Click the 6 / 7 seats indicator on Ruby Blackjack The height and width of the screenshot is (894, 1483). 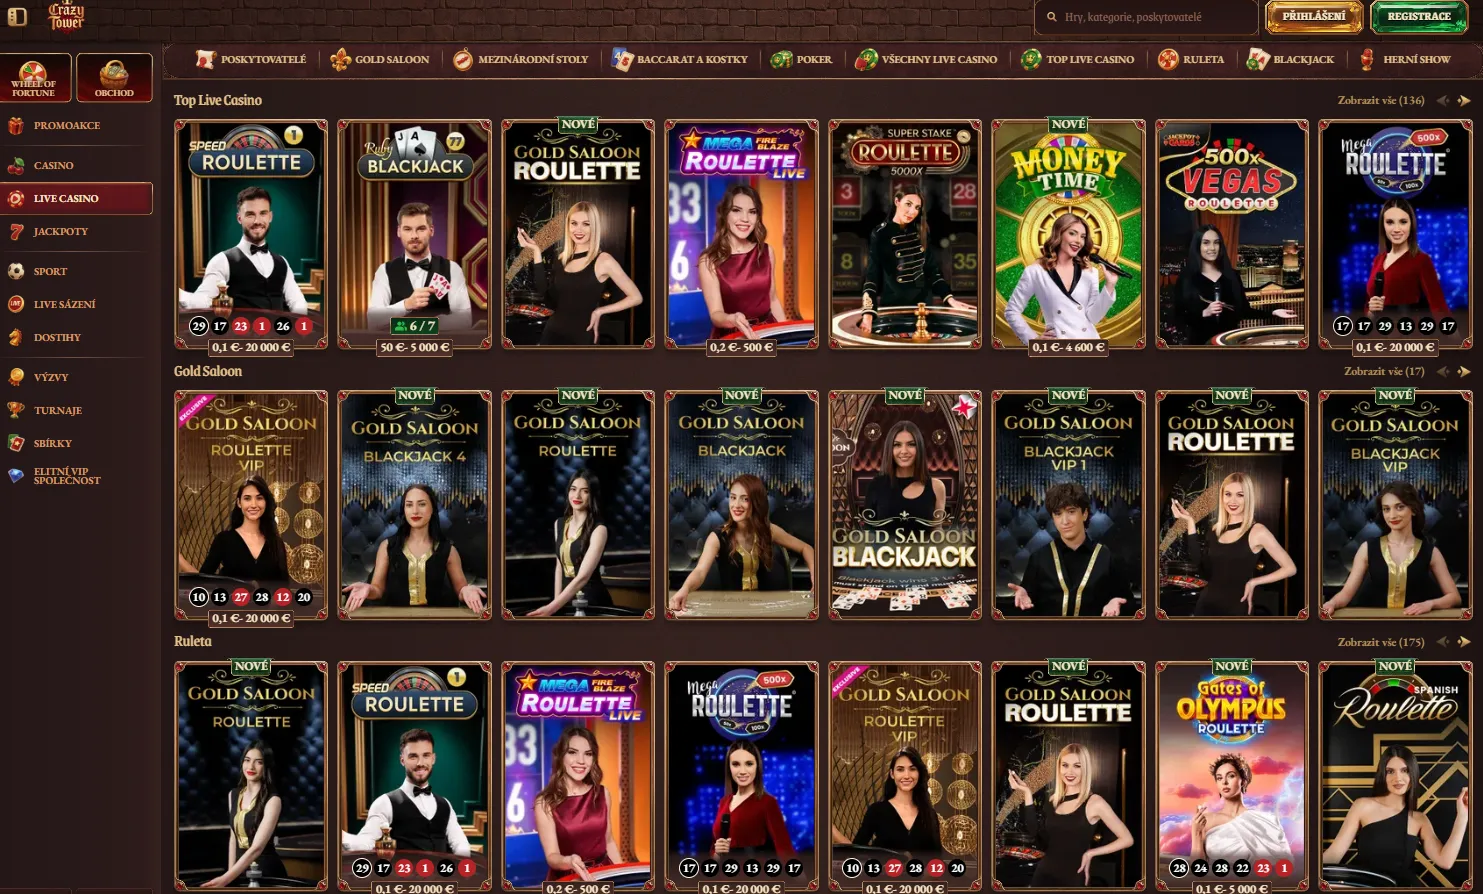coord(415,326)
